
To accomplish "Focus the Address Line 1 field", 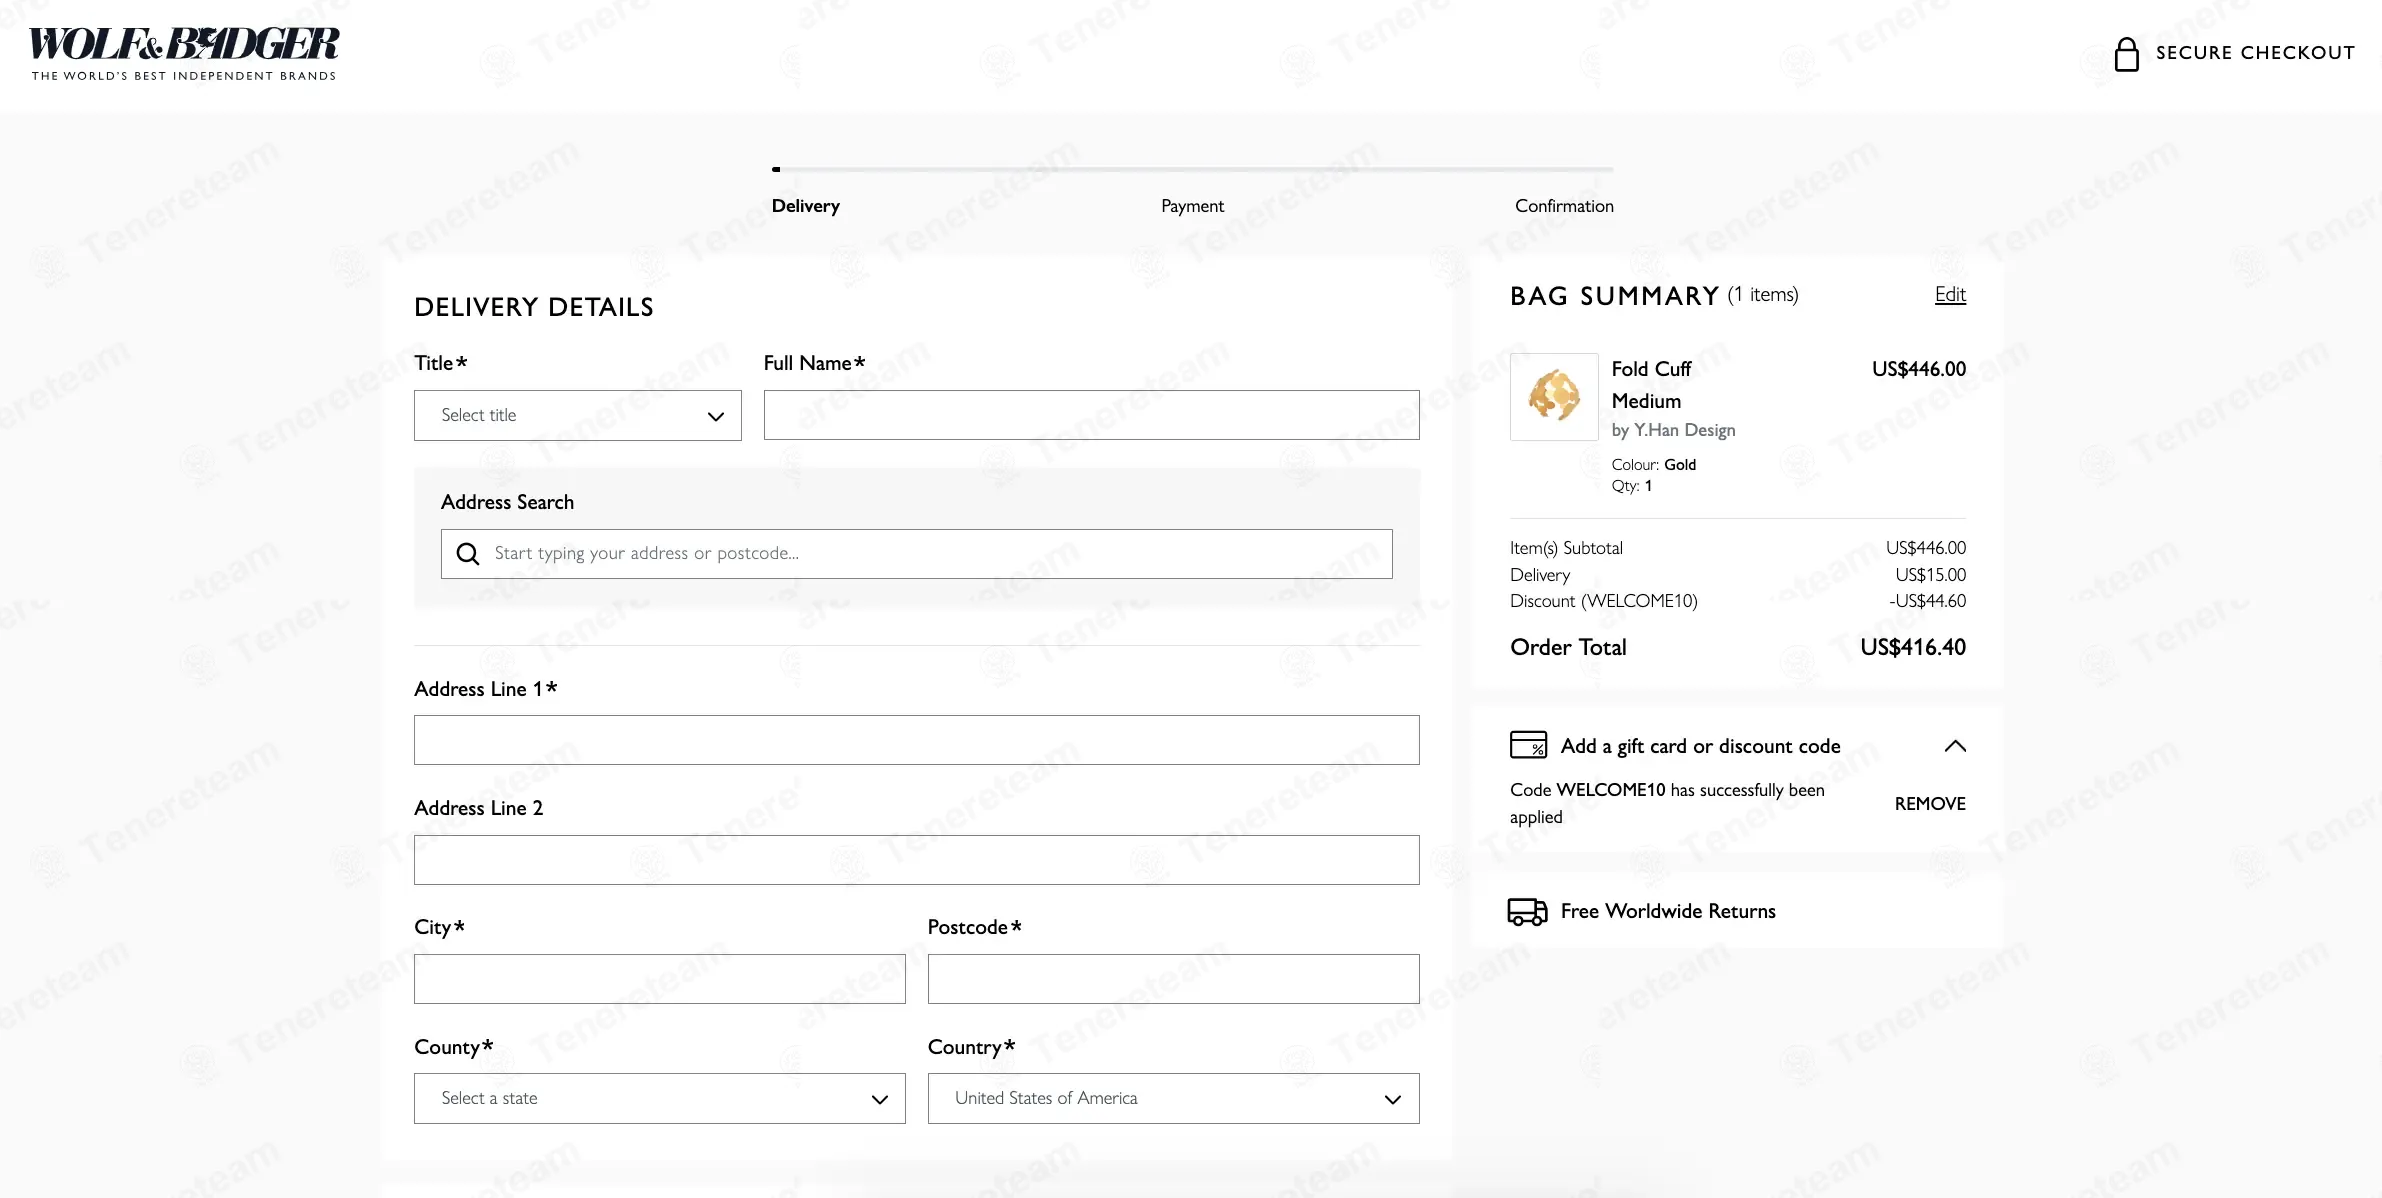I will 917,740.
